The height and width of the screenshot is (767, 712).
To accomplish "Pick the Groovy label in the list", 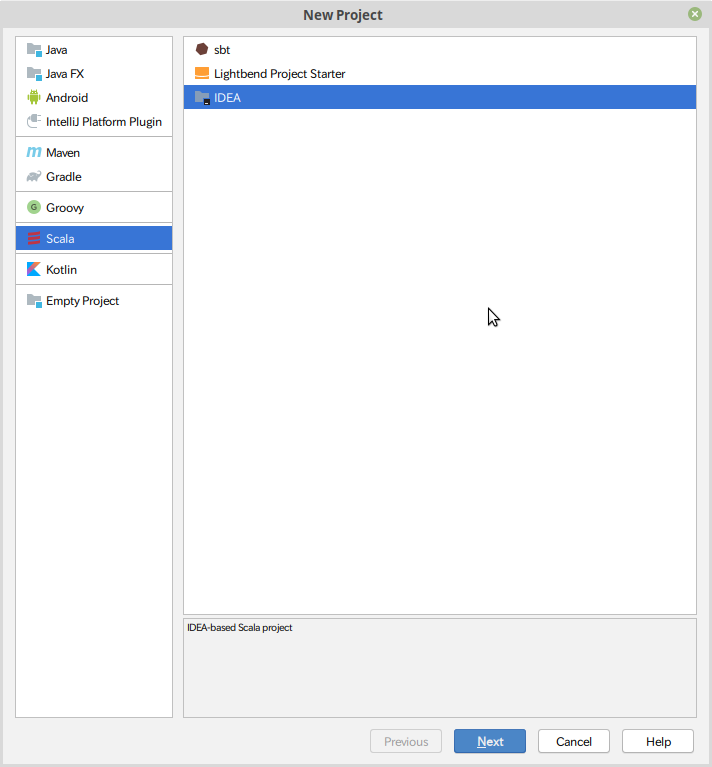I will [x=65, y=208].
